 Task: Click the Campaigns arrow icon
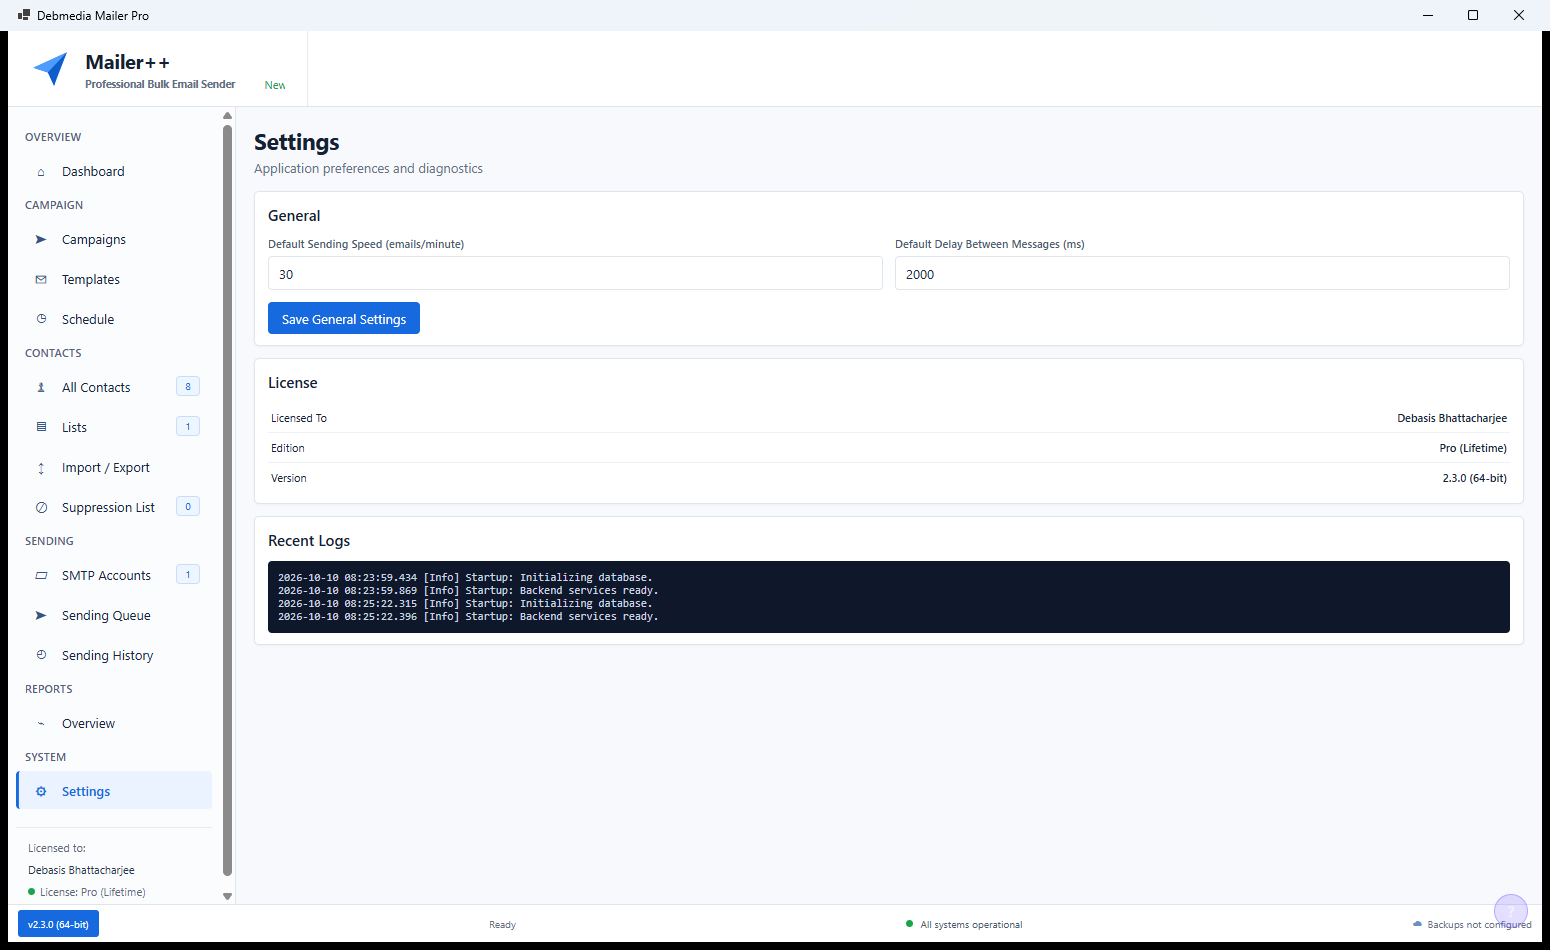pyautogui.click(x=41, y=240)
